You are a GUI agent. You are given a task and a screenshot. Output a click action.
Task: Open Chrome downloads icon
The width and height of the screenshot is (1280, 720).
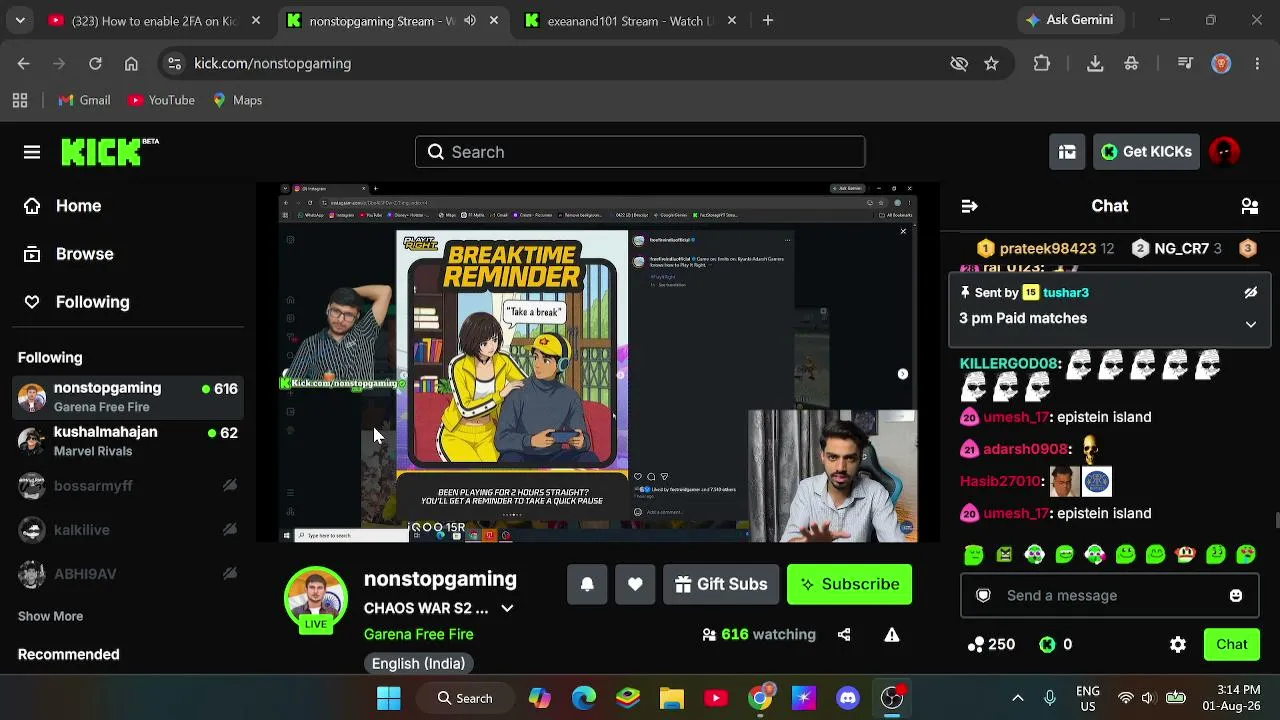coord(1095,63)
